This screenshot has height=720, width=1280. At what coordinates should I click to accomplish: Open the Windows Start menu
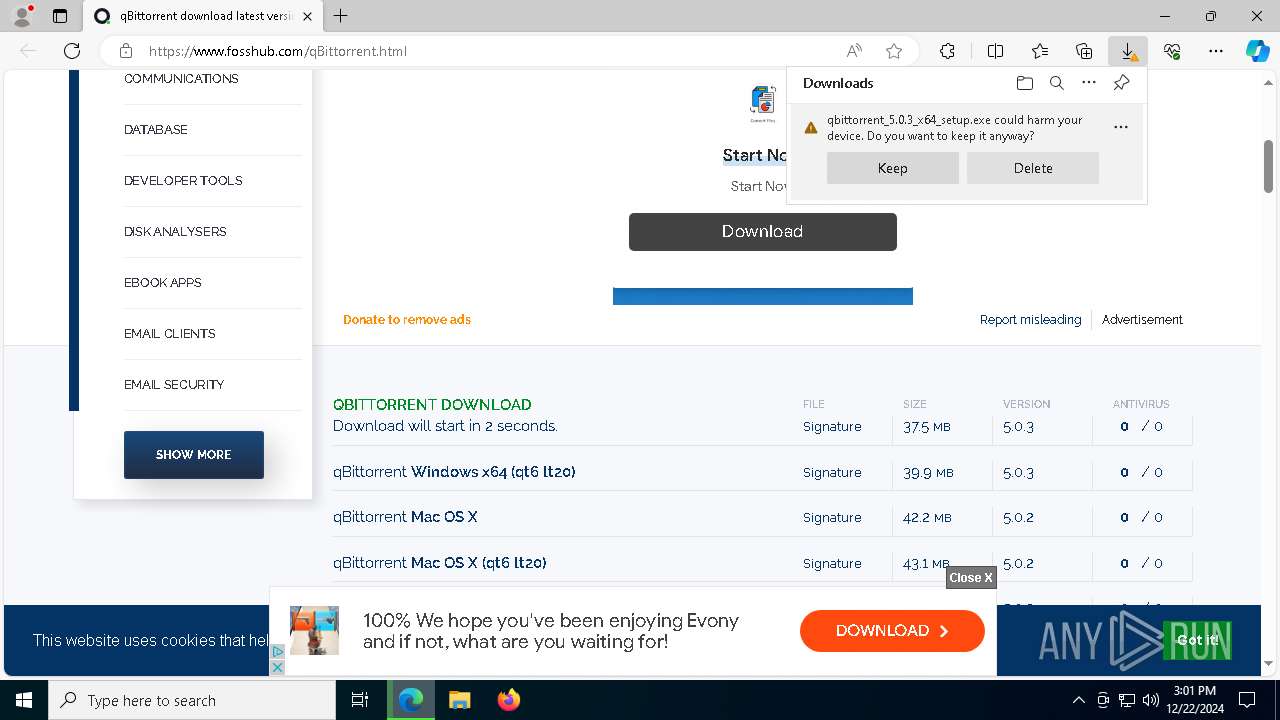[24, 700]
